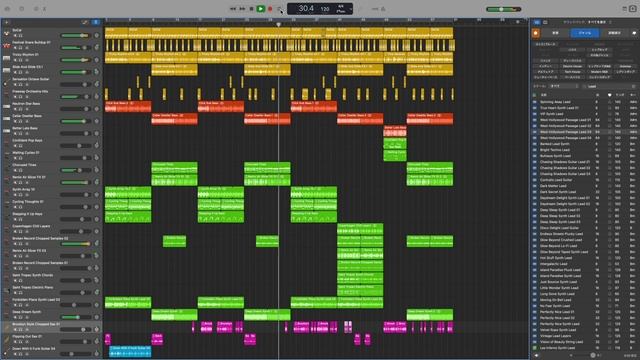Image resolution: width=640 pixels, height=360 pixels.
Task: Toggle the Cycle button beside Record
Action: click(280, 9)
